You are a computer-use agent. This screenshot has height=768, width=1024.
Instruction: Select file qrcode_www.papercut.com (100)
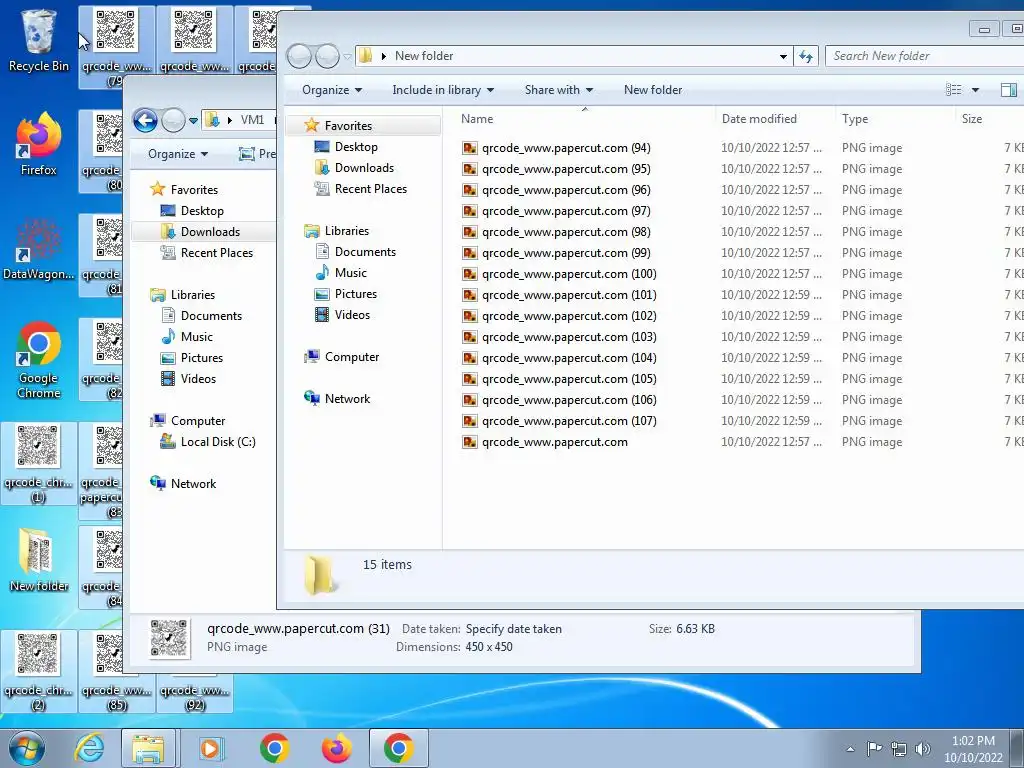coord(569,274)
